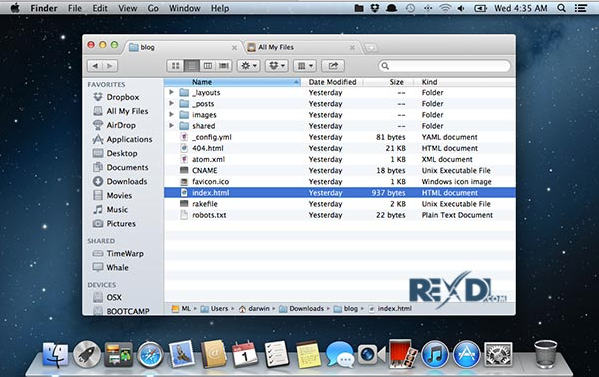The height and width of the screenshot is (377, 599).
Task: Sort by the Kind column header
Action: 465,82
